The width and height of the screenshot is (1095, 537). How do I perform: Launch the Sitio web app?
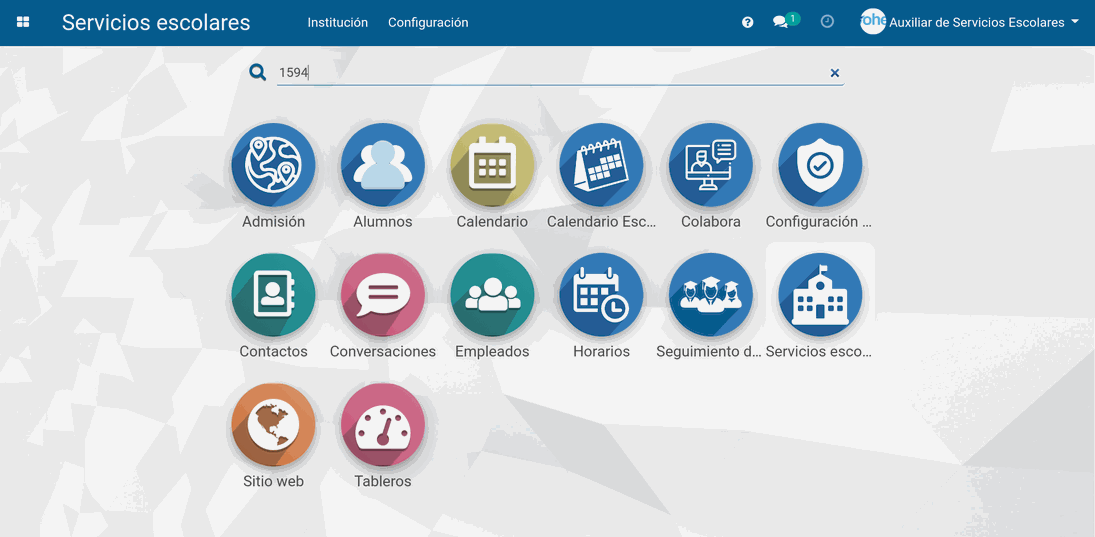[273, 425]
